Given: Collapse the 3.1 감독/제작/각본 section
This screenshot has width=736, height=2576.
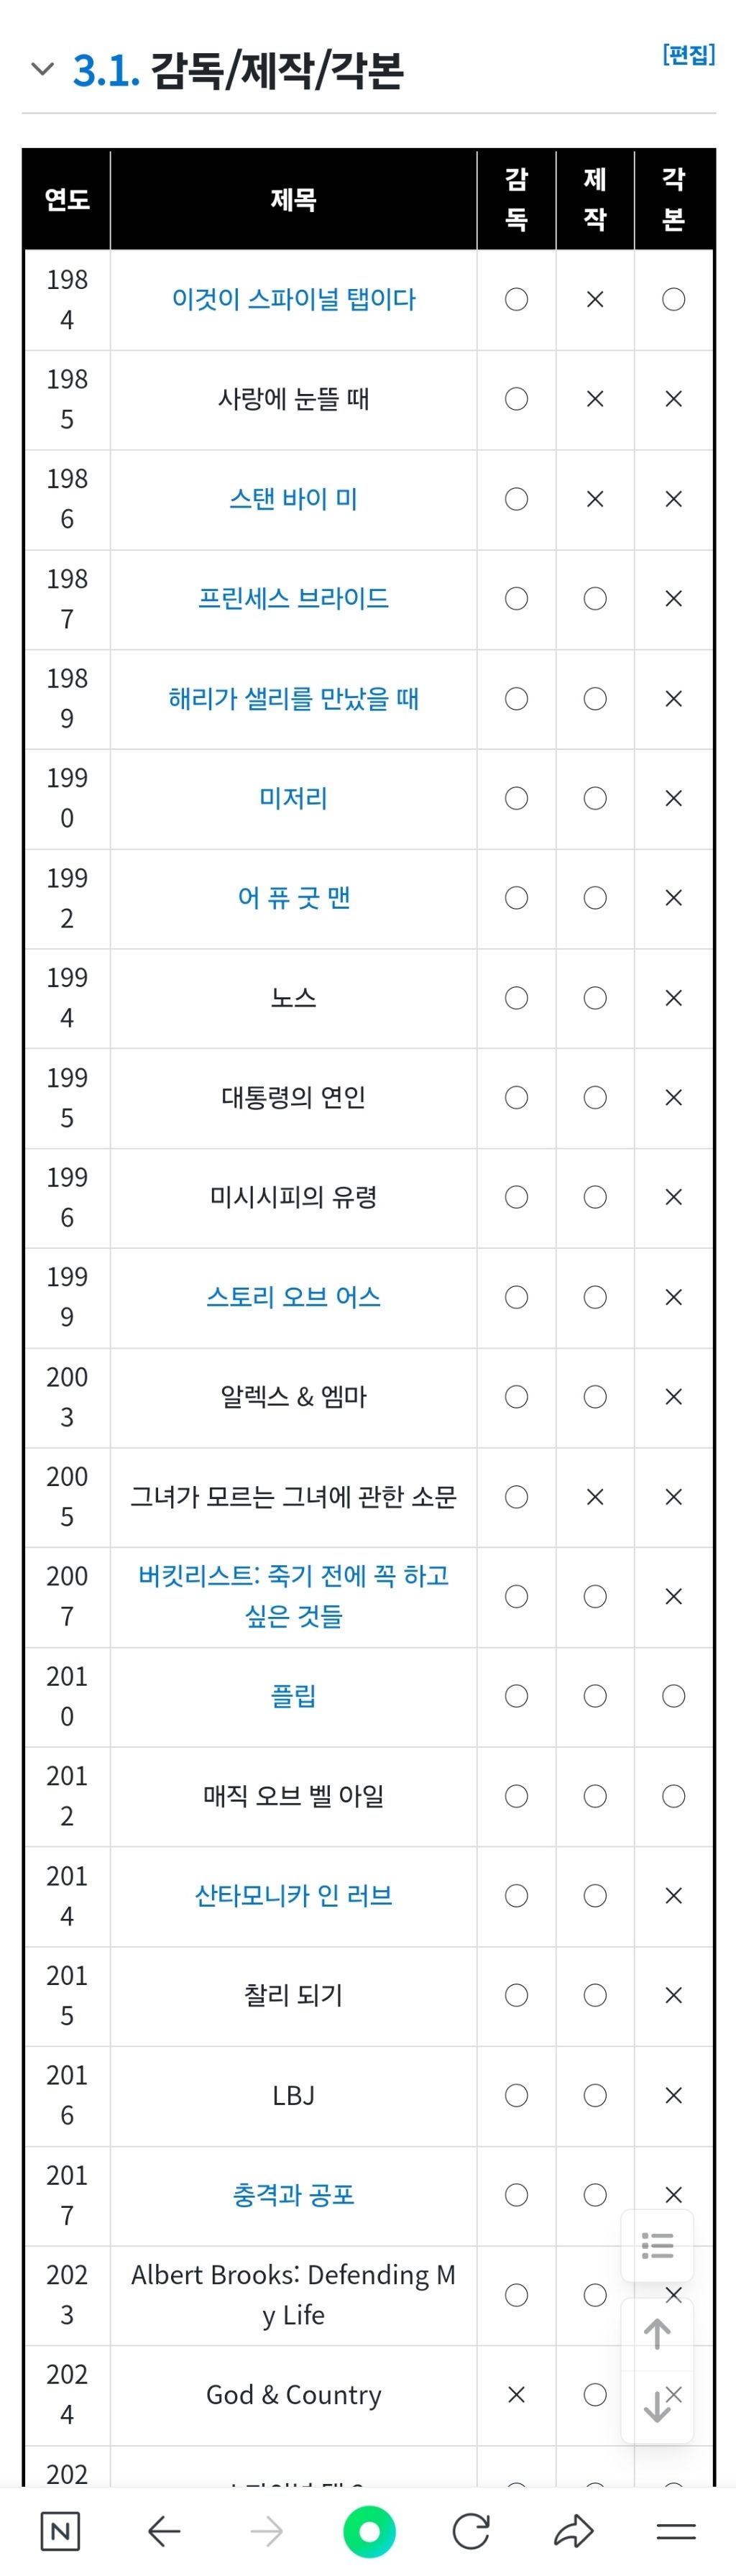Looking at the screenshot, I should [42, 69].
